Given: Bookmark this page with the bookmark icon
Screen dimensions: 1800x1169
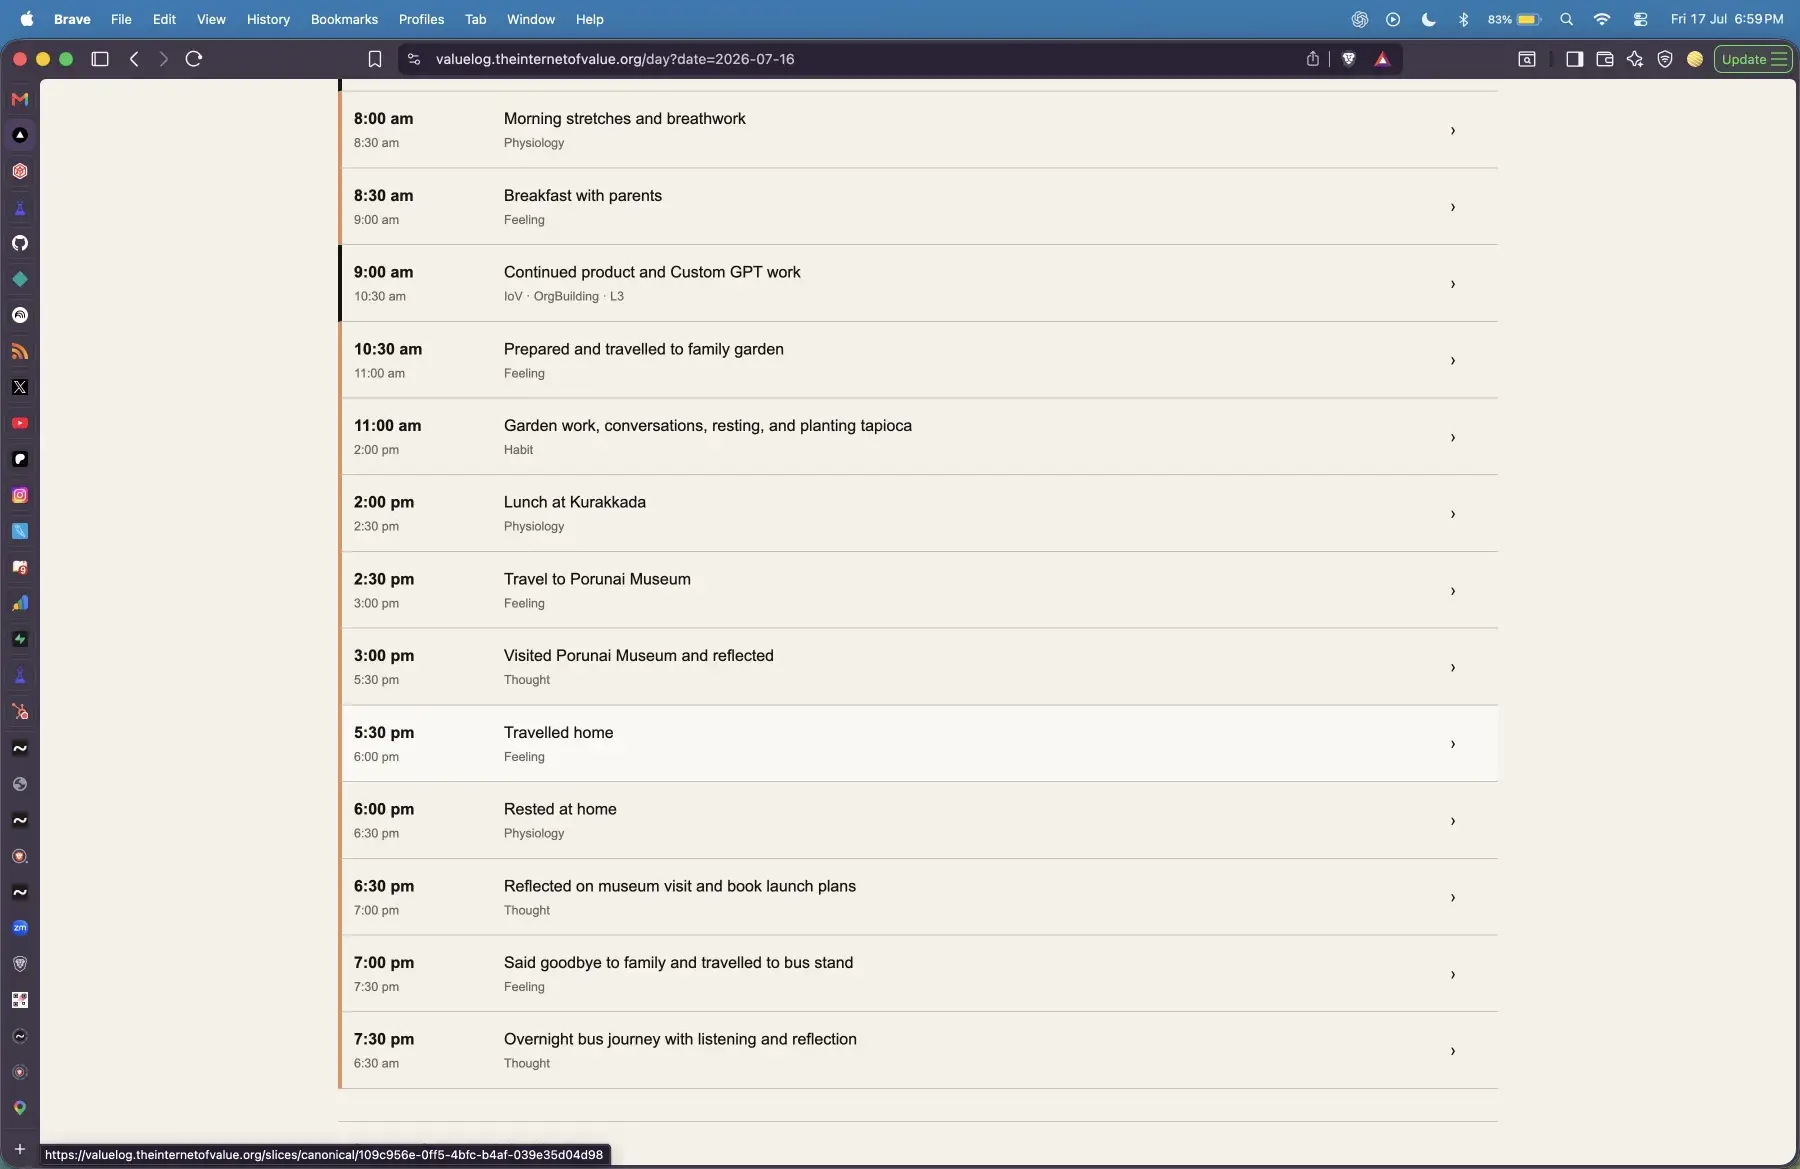Looking at the screenshot, I should click(x=375, y=59).
